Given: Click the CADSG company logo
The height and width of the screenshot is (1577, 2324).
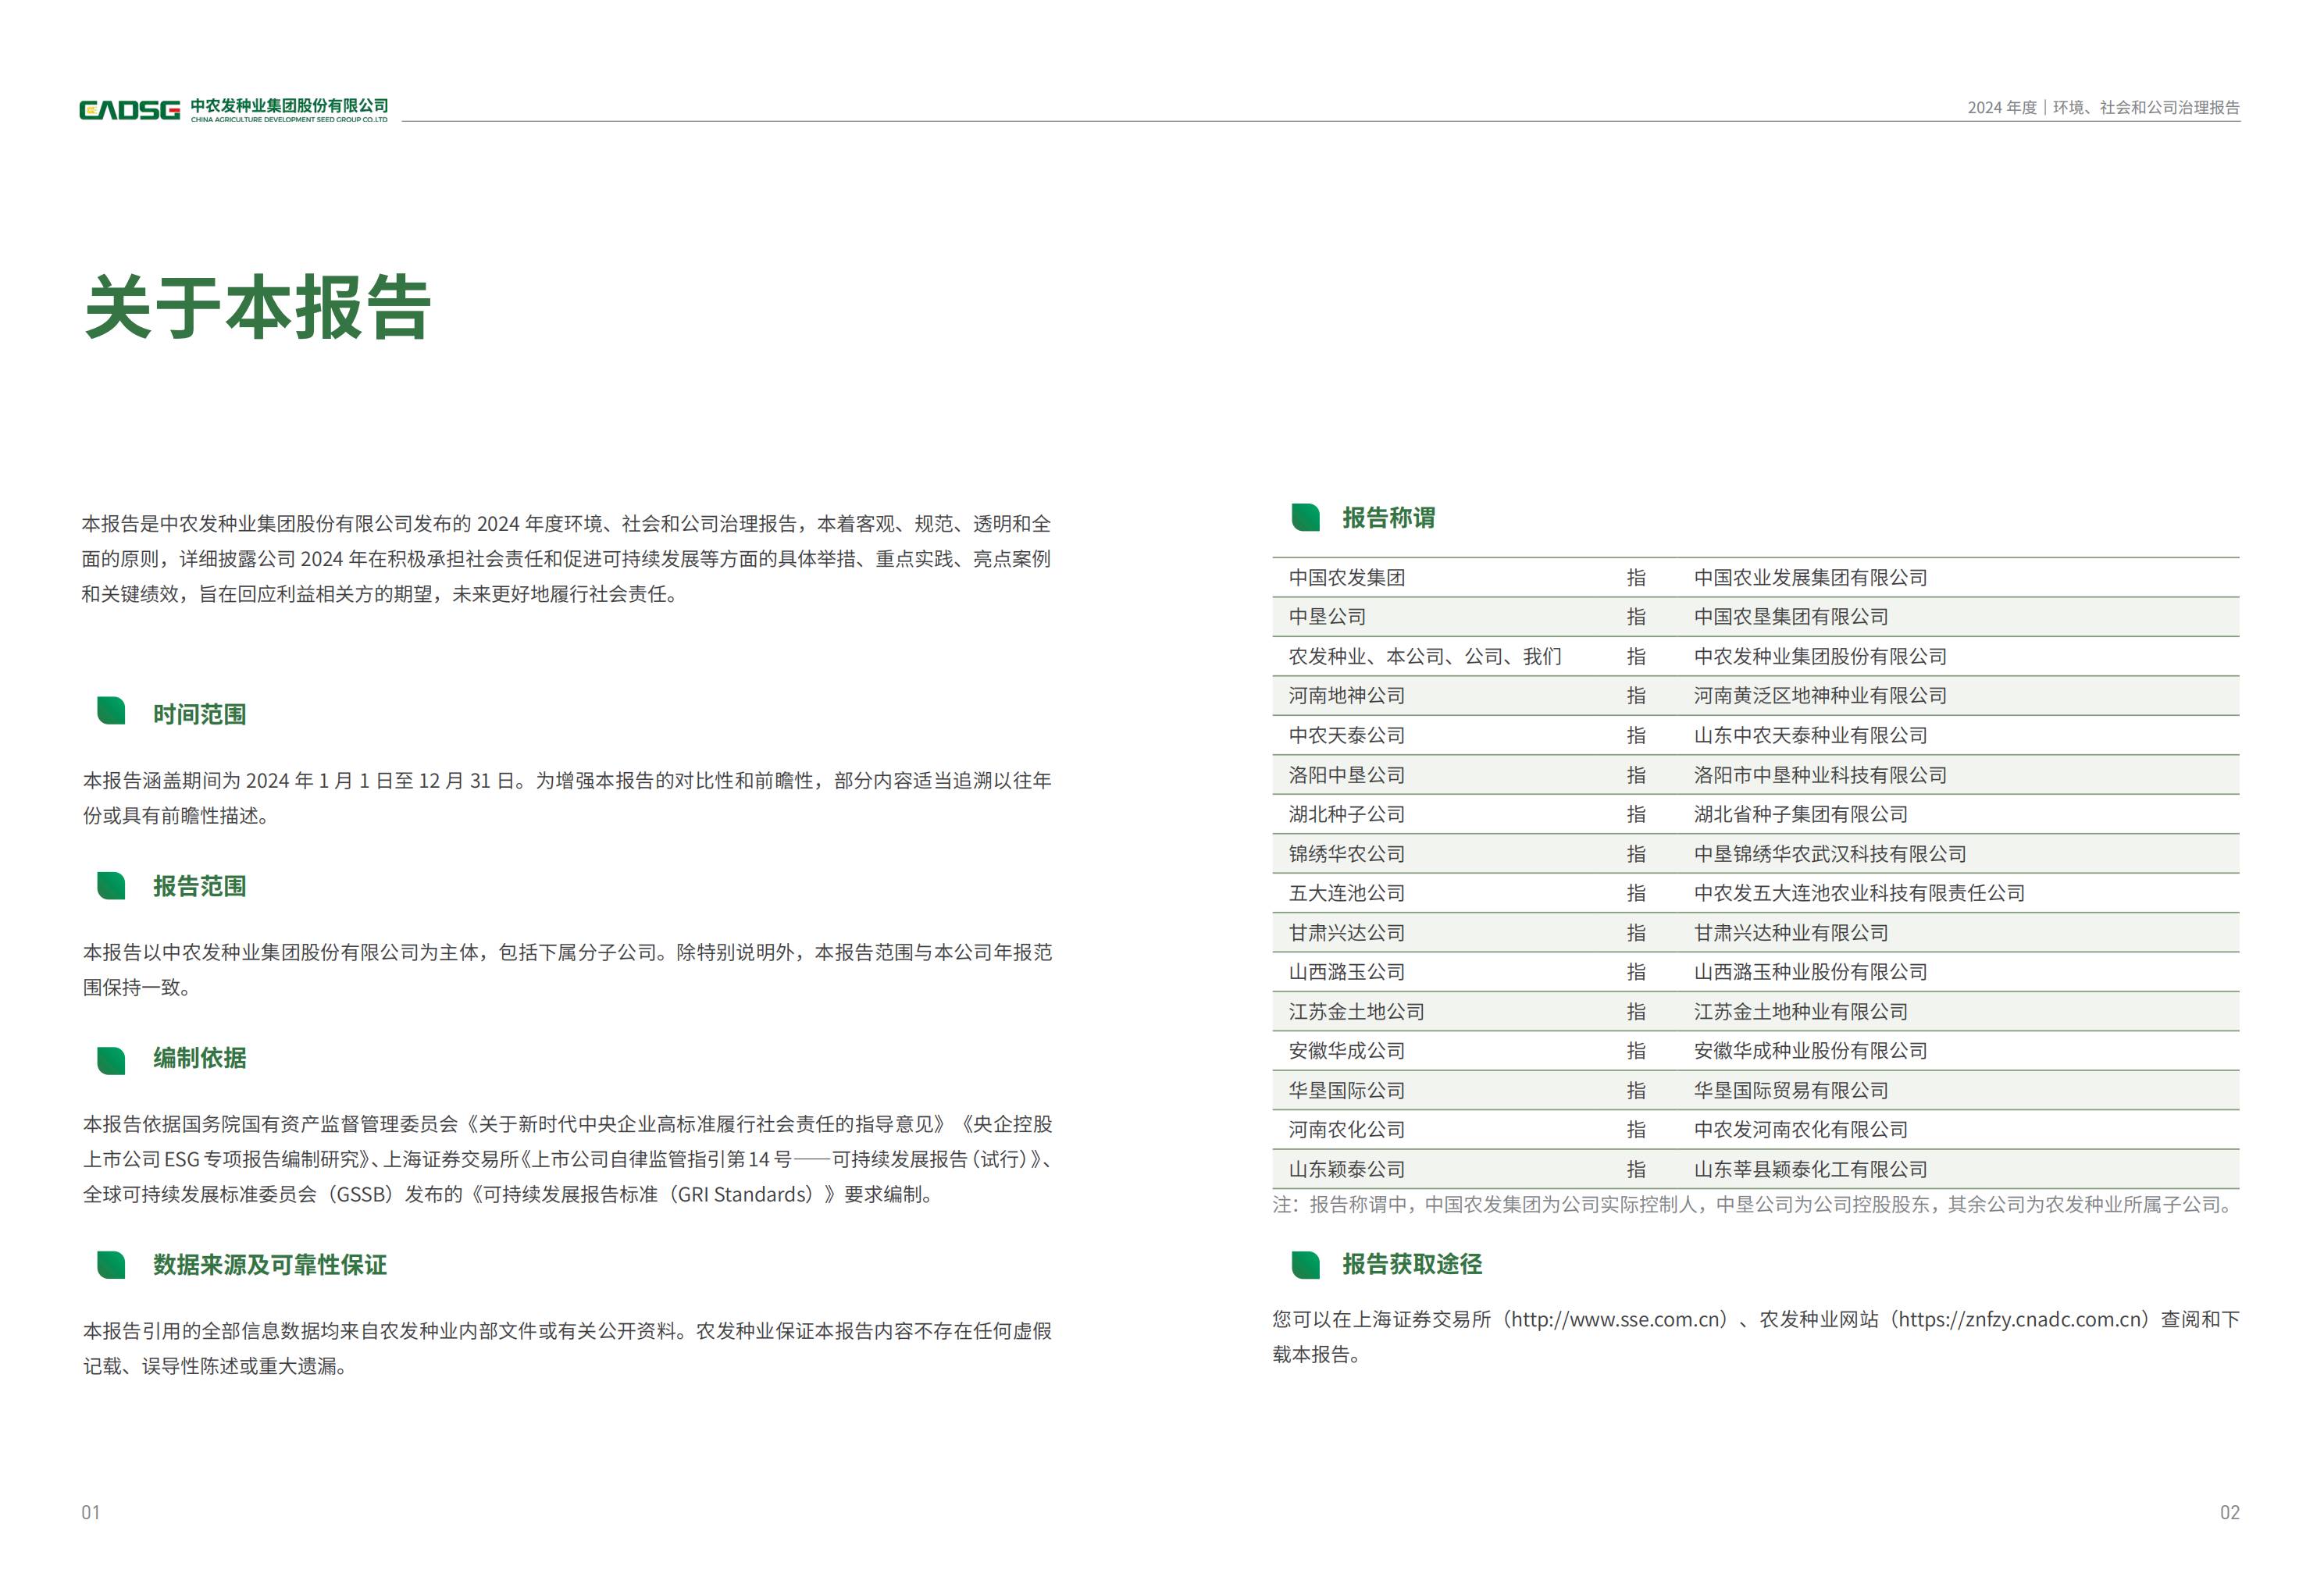Looking at the screenshot, I should pos(234,109).
